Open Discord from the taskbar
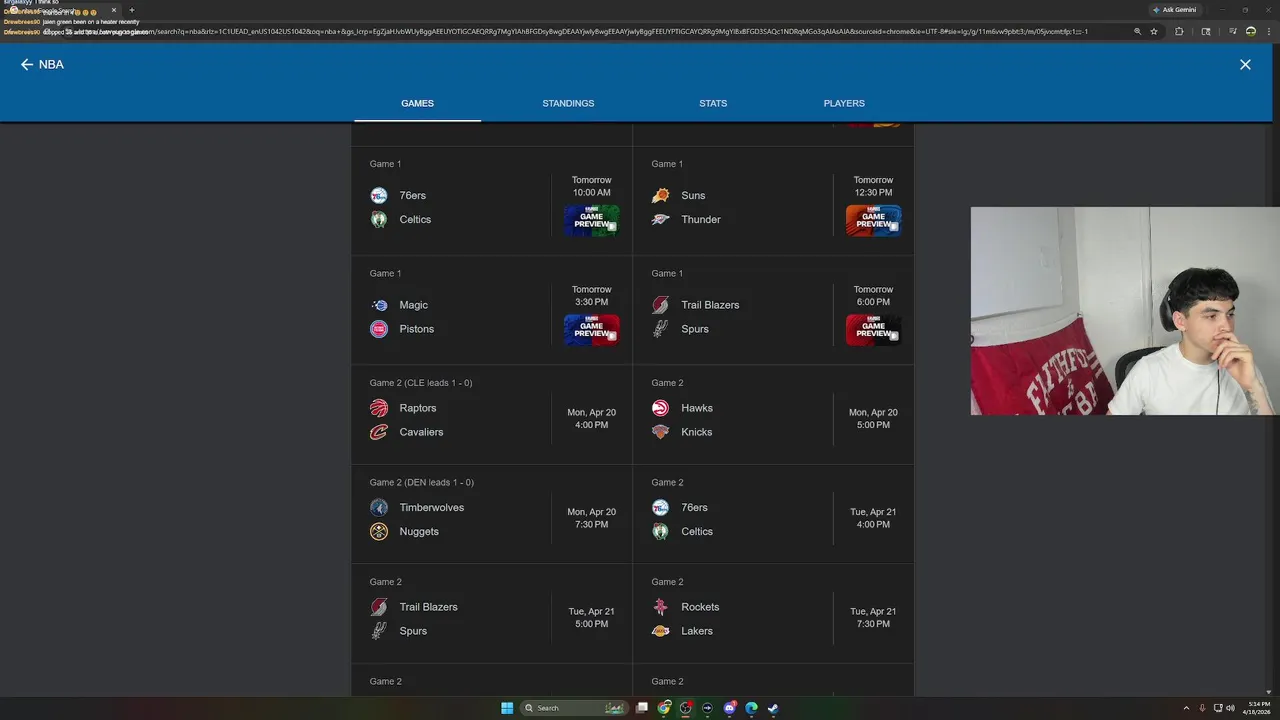Screen dimensions: 1280x720 (x=730, y=708)
